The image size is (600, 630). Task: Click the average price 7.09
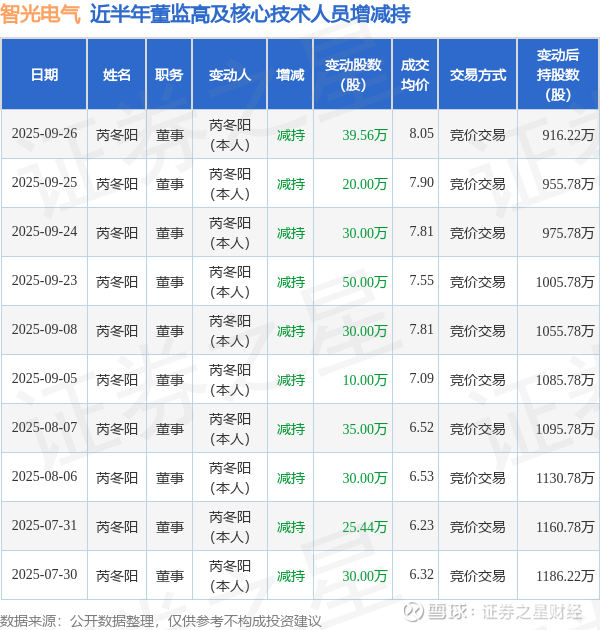[422, 378]
